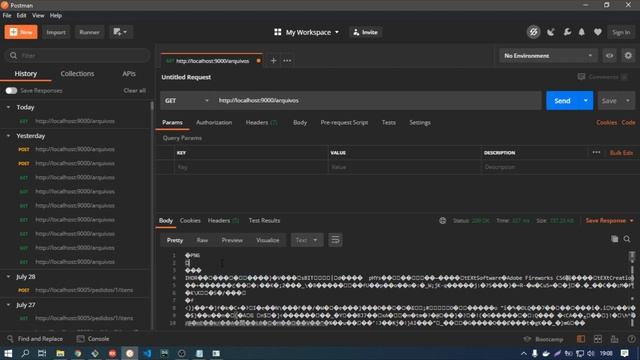Focus the sidebar Filter search field
Viewport: 640px width, 360px height.
pyautogui.click(x=77, y=55)
